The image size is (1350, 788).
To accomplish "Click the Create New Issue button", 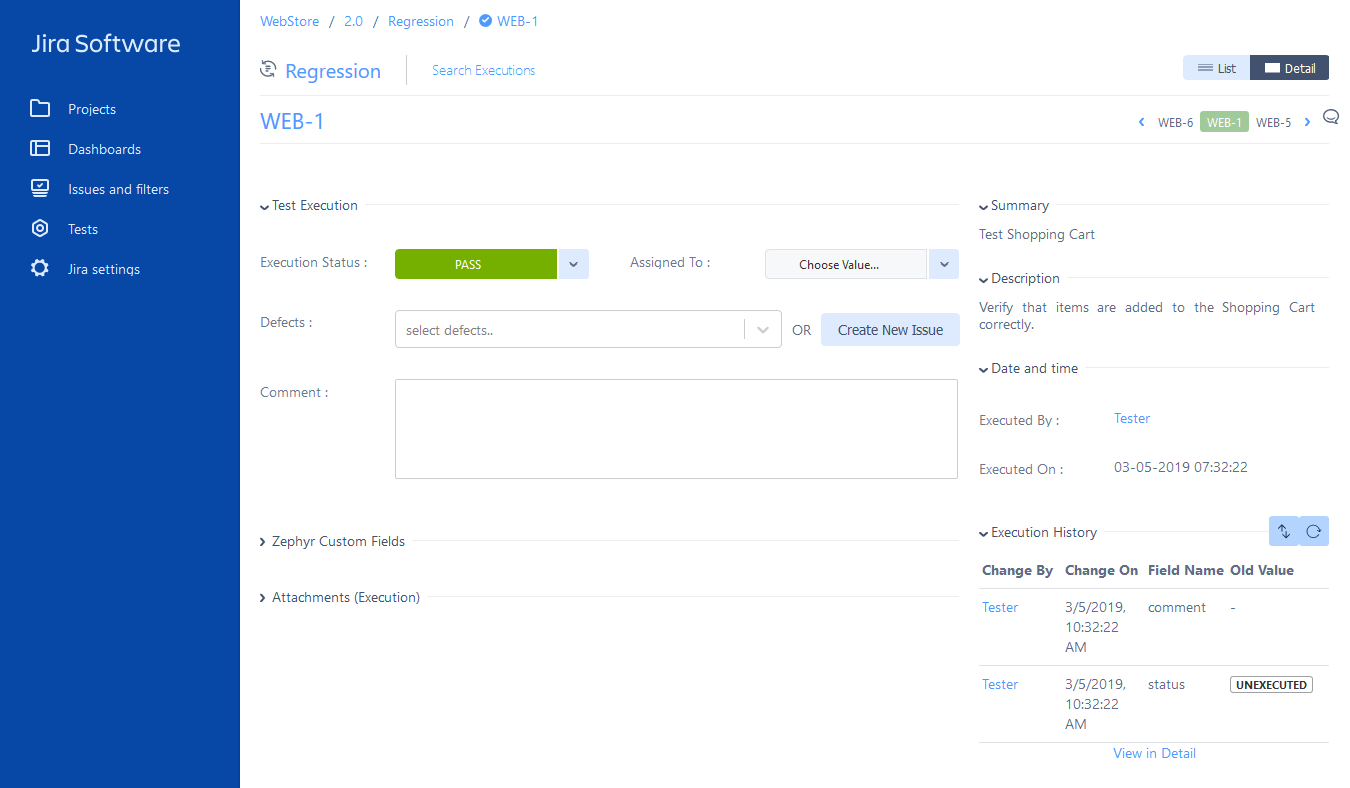I will pyautogui.click(x=890, y=329).
